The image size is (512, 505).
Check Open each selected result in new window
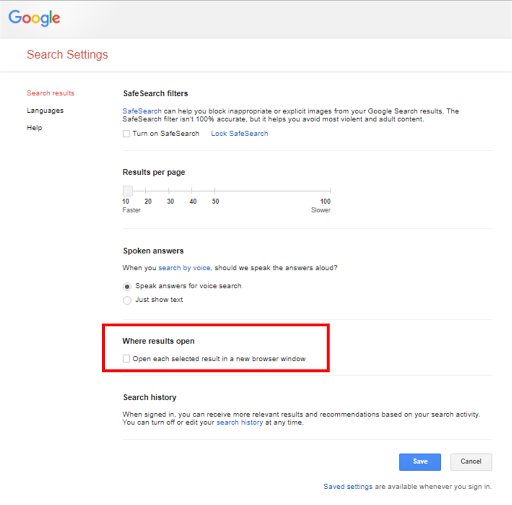click(x=126, y=359)
